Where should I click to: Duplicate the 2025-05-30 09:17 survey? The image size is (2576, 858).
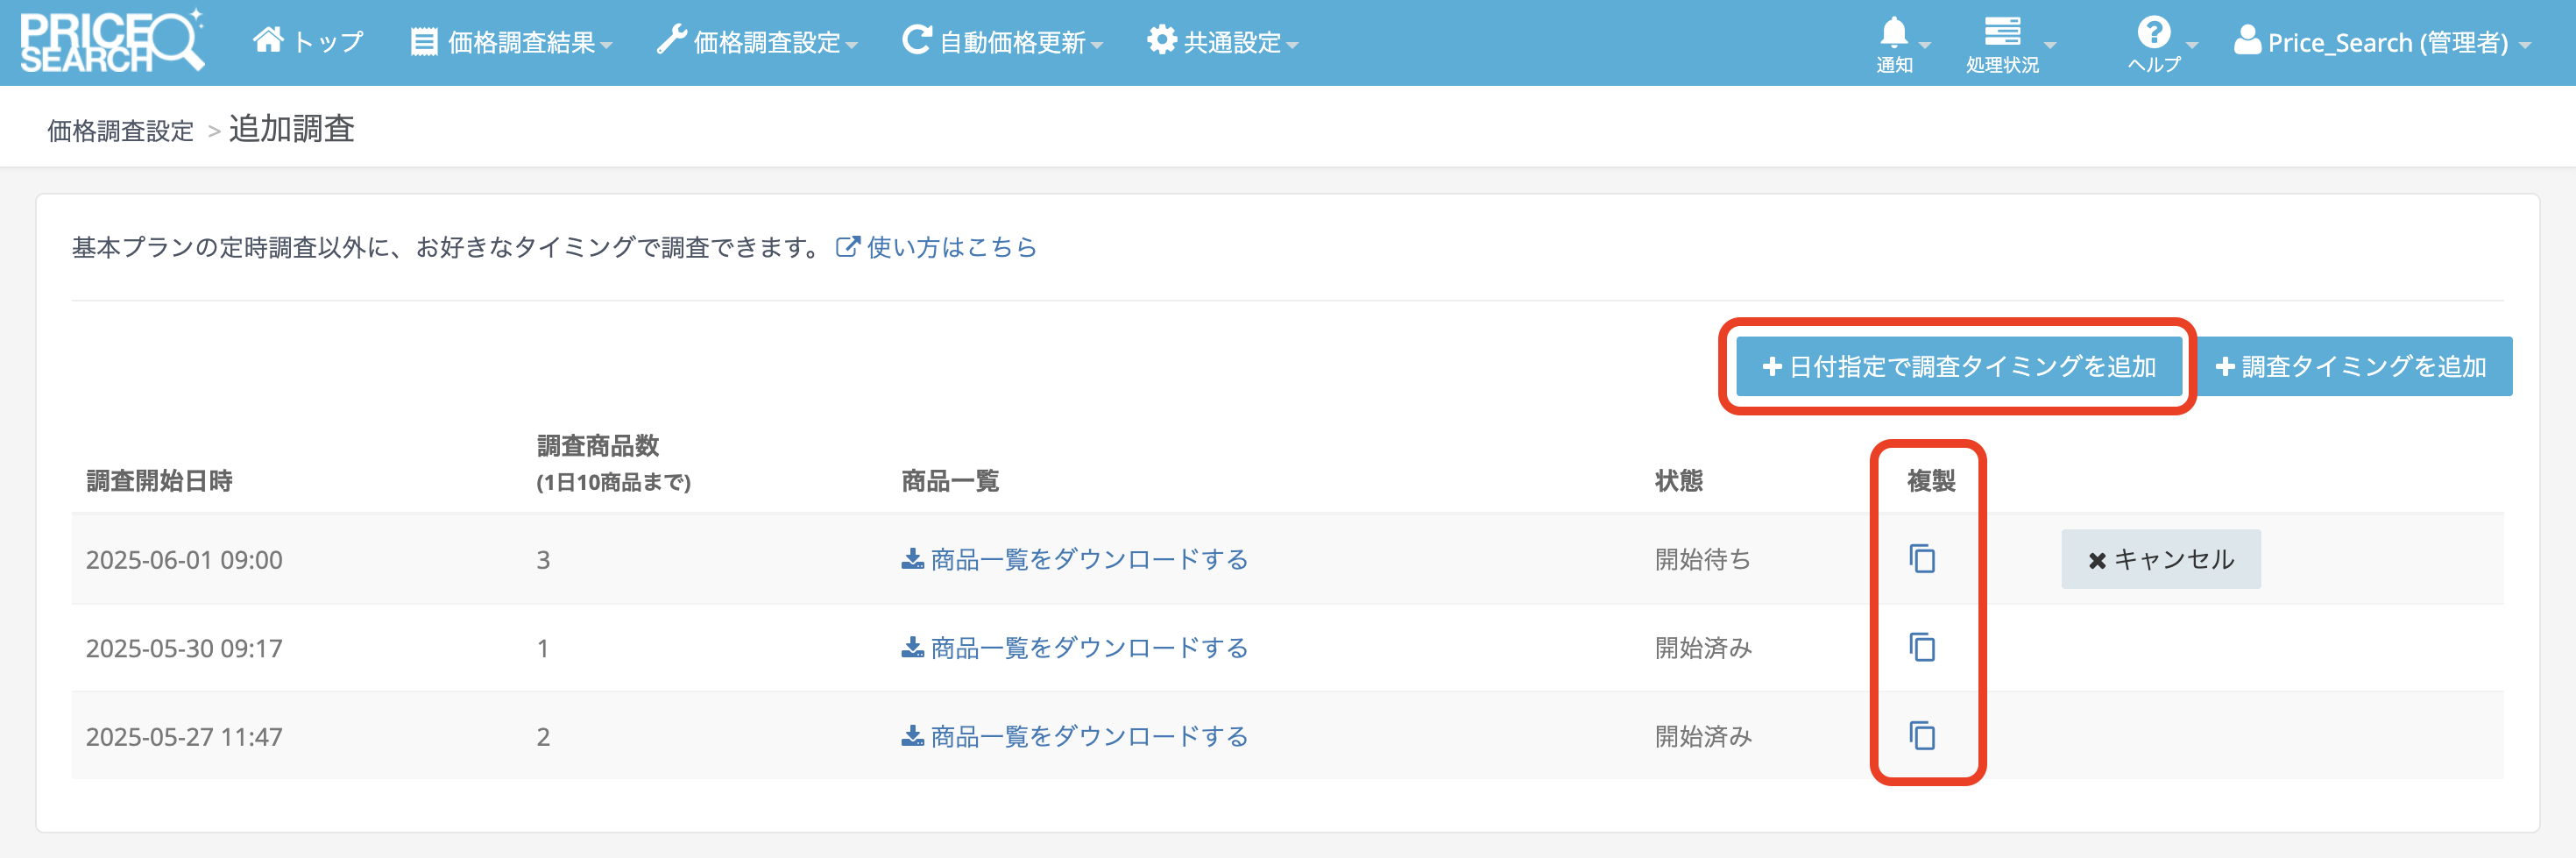pyautogui.click(x=1922, y=648)
